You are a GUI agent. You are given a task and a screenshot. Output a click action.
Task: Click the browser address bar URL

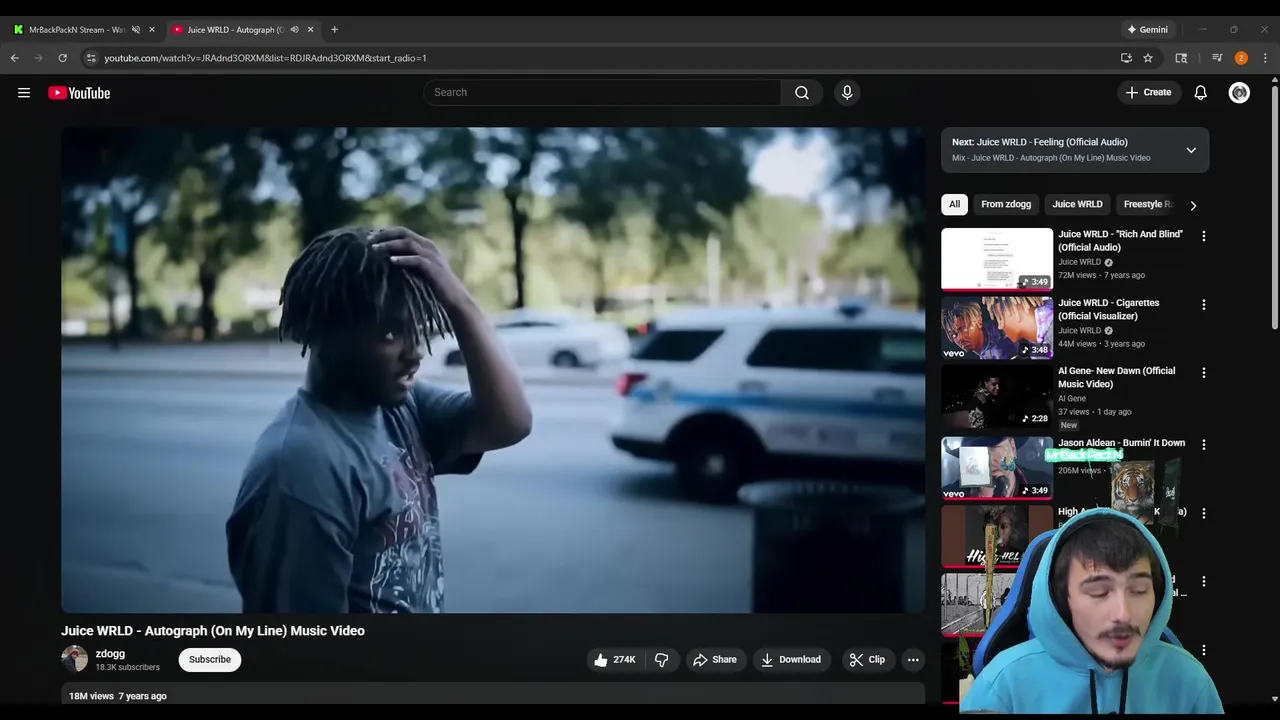pyautogui.click(x=265, y=58)
